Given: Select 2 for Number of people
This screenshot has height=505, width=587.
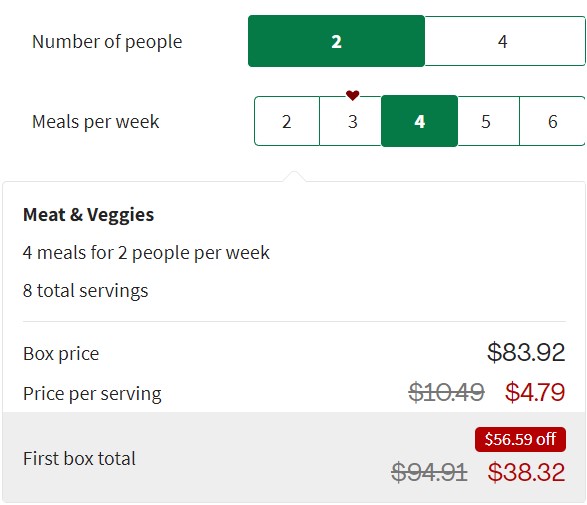Looking at the screenshot, I should (x=336, y=41).
